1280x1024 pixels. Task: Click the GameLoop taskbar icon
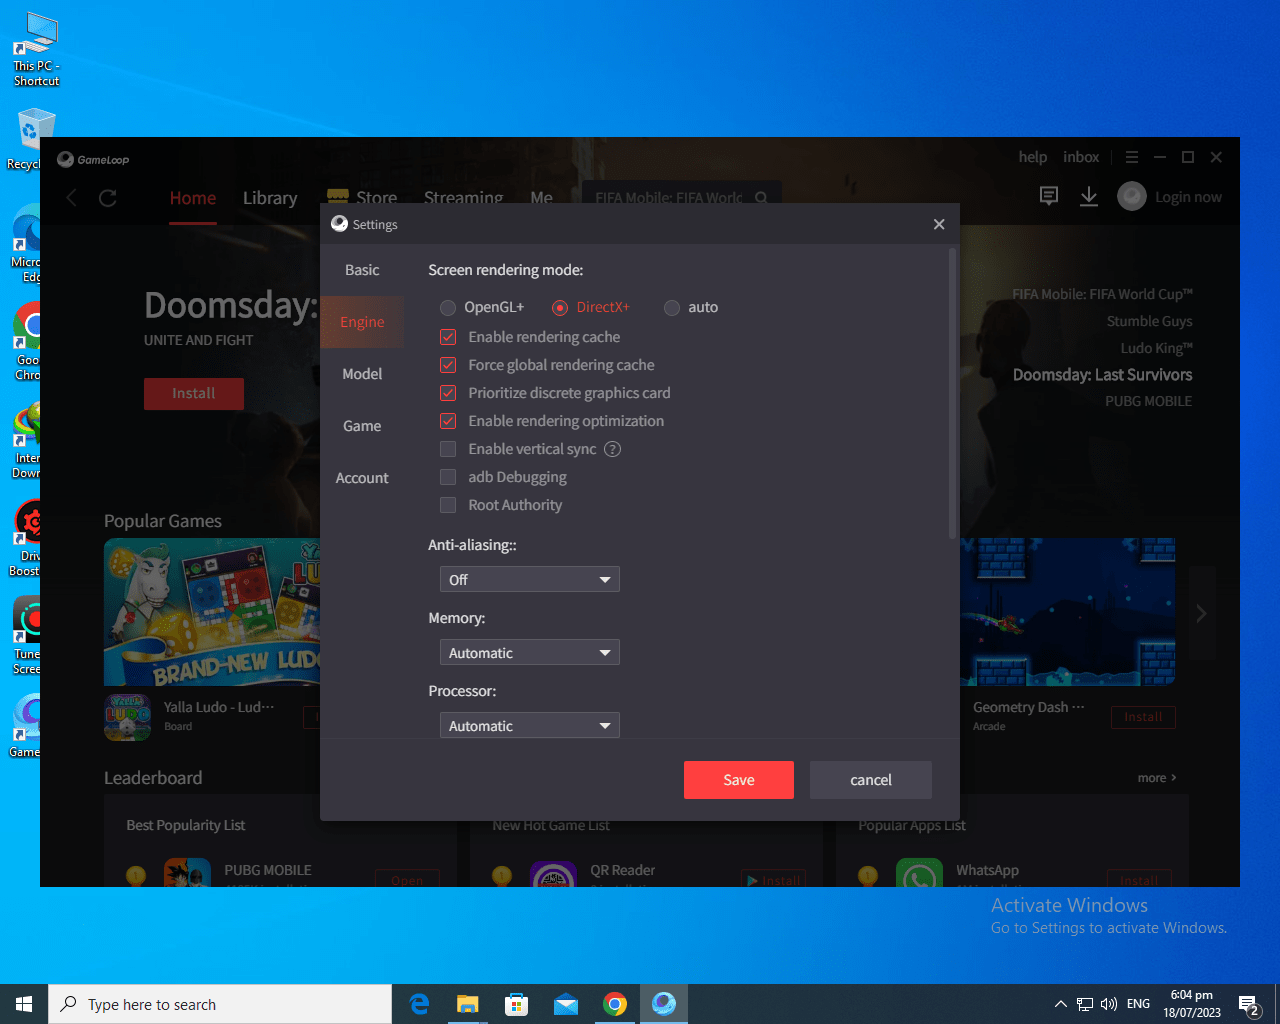pos(664,1004)
